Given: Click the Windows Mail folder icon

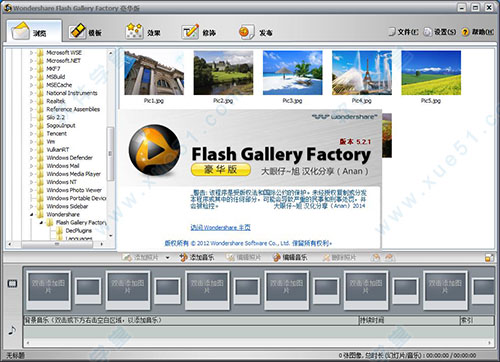Looking at the screenshot, I should click(x=40, y=166).
